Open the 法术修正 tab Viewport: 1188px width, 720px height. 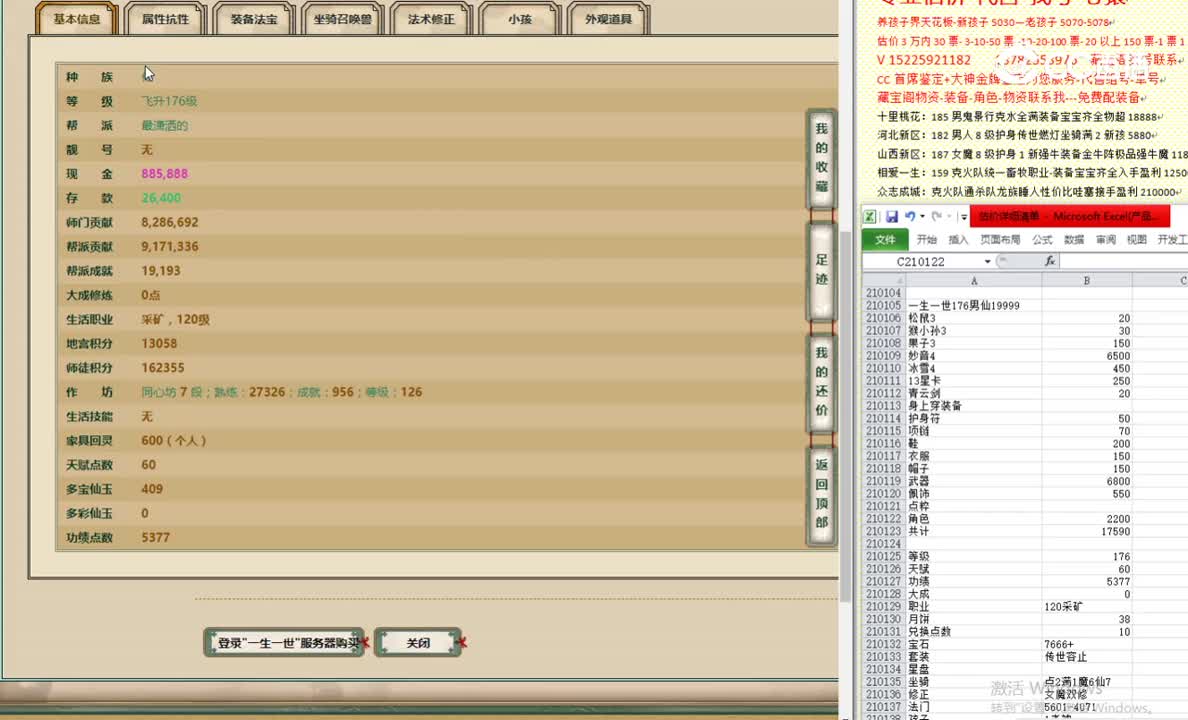(431, 19)
